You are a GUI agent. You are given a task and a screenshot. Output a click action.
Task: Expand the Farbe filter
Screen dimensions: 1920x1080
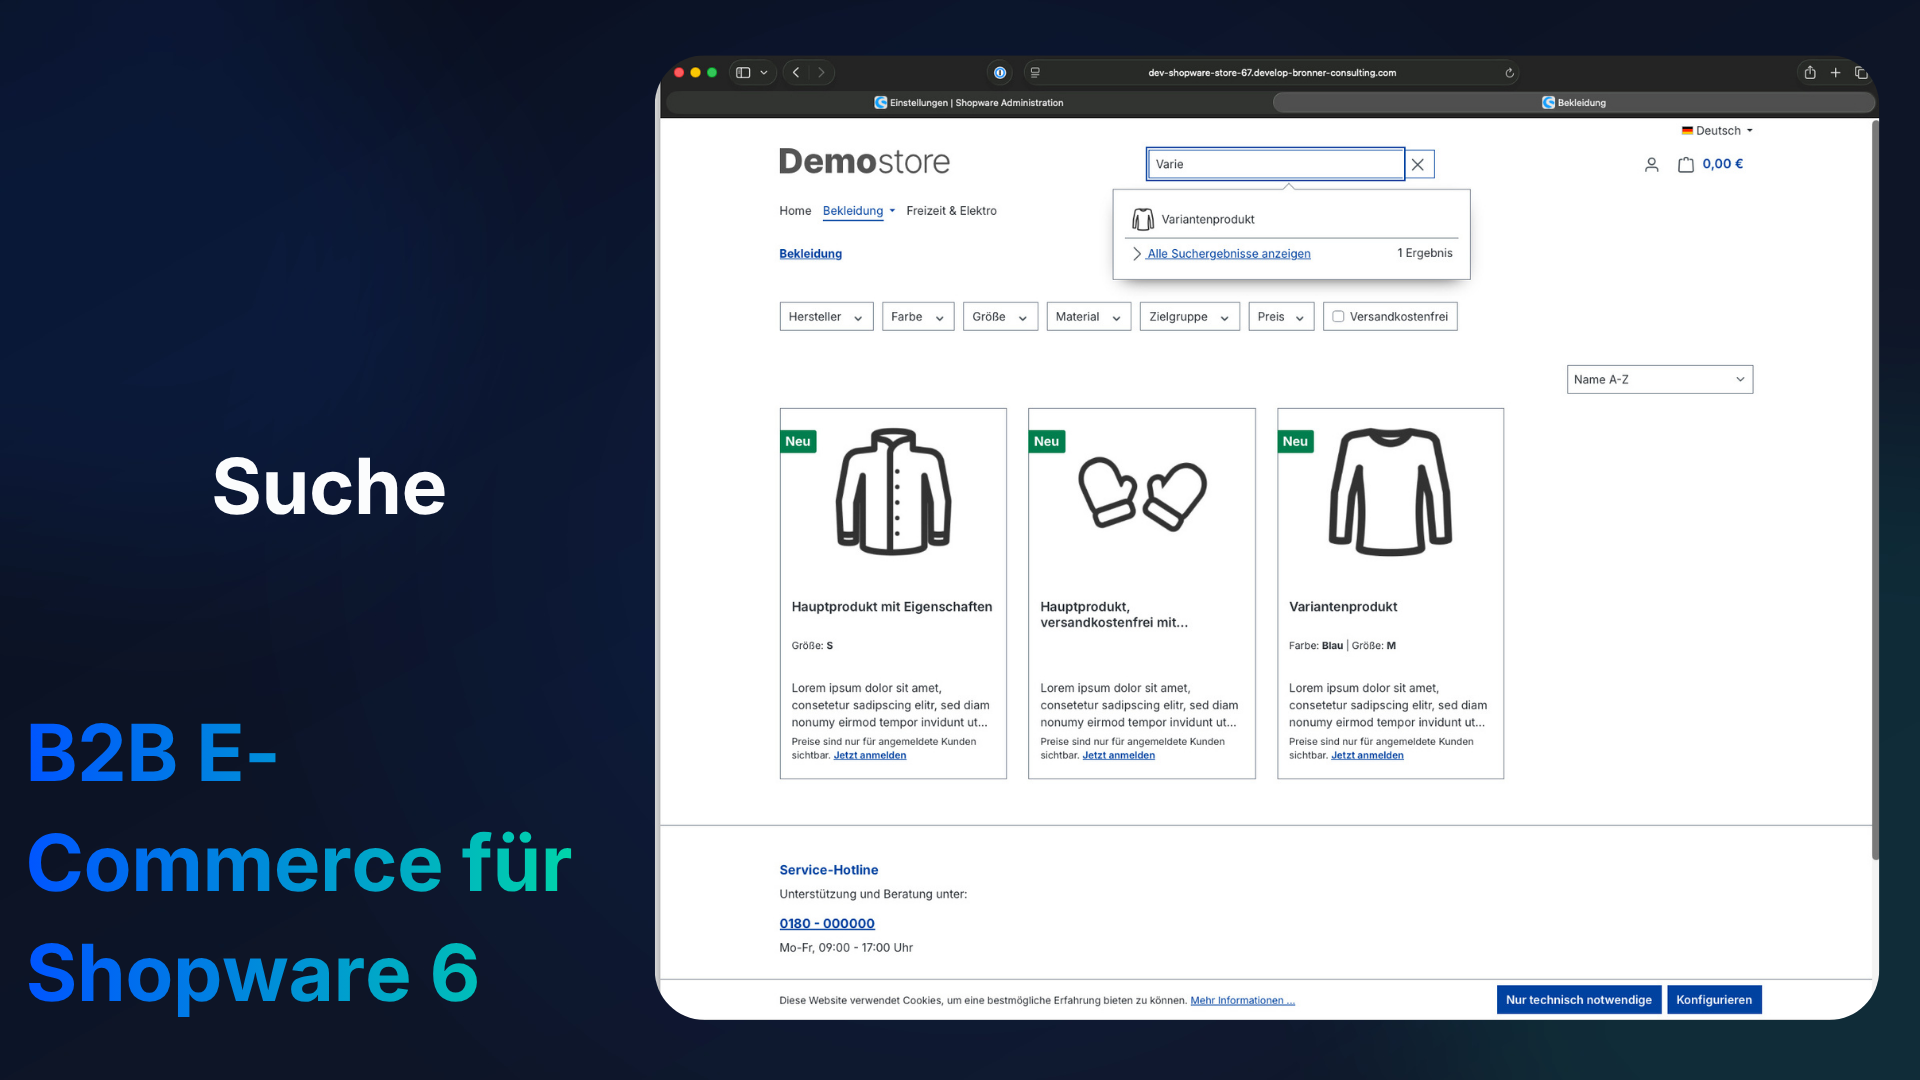pos(918,317)
